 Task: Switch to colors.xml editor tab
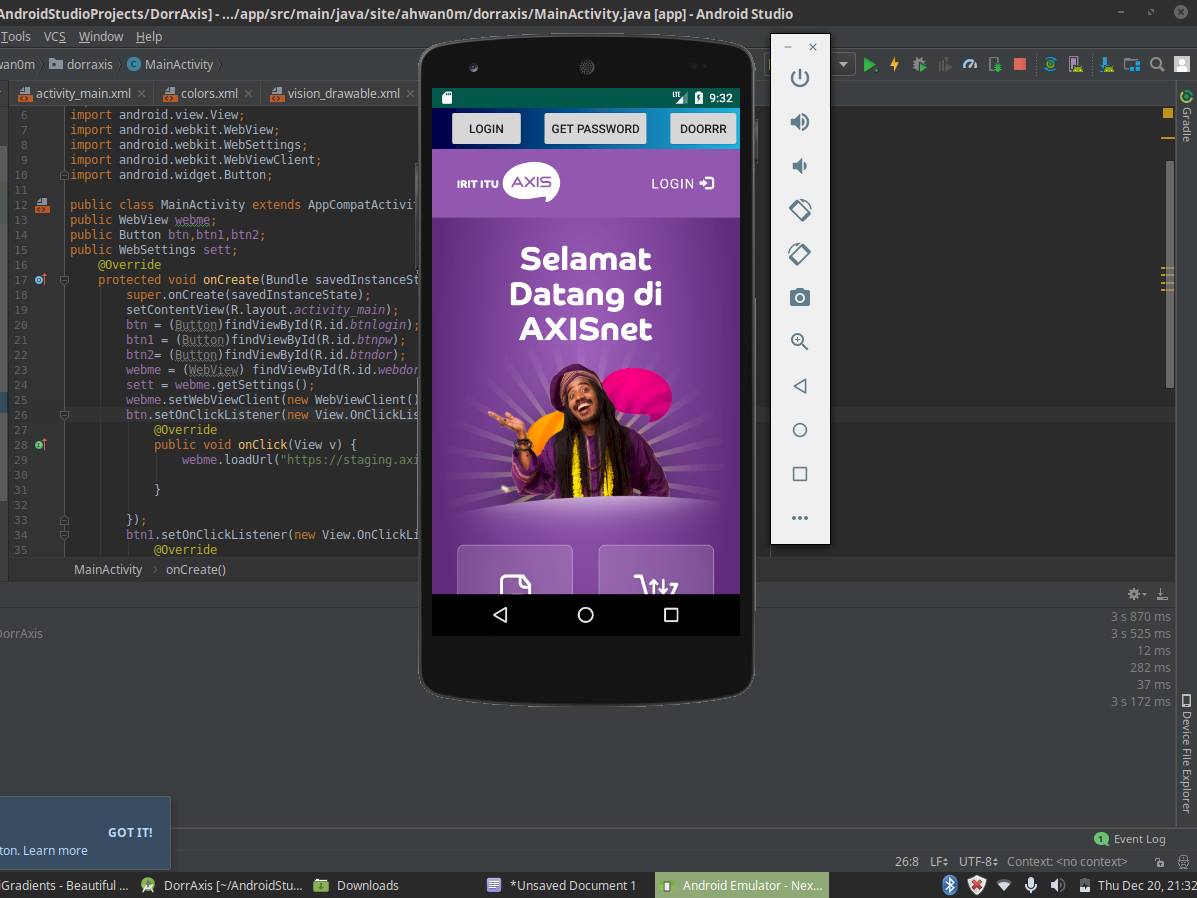coord(209,93)
